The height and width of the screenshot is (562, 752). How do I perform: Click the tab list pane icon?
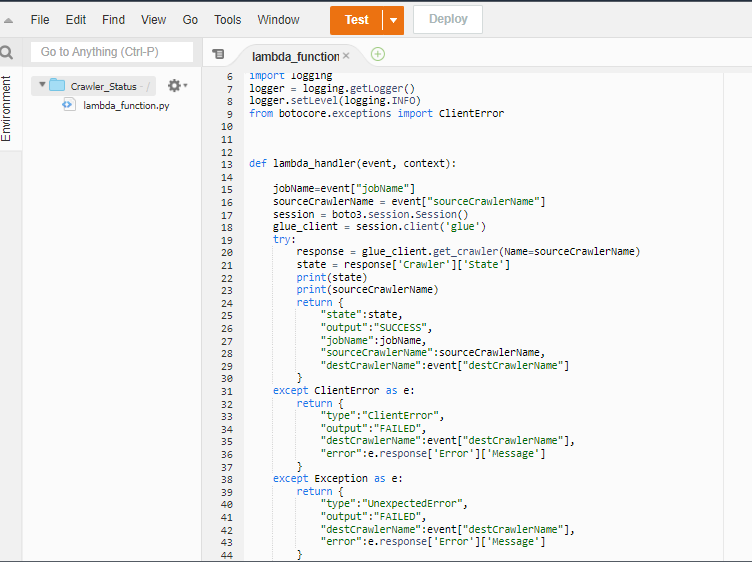(x=218, y=55)
